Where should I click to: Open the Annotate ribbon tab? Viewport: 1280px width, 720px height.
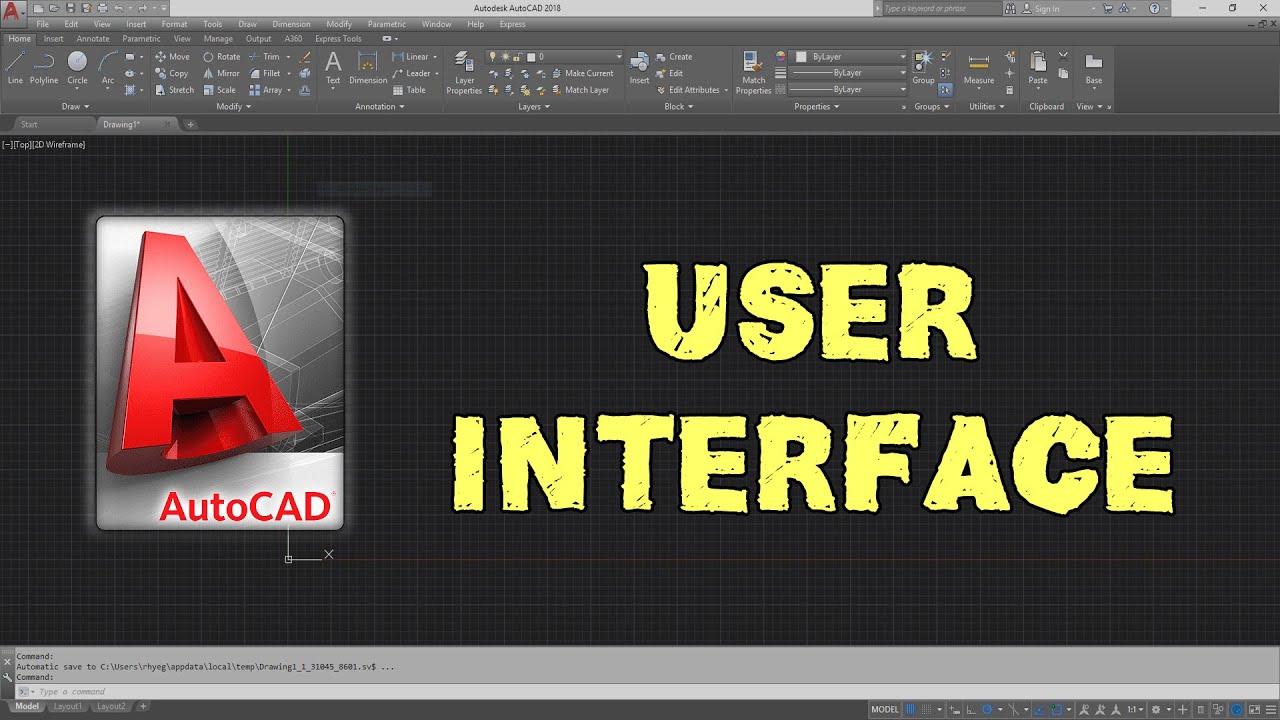tap(93, 39)
